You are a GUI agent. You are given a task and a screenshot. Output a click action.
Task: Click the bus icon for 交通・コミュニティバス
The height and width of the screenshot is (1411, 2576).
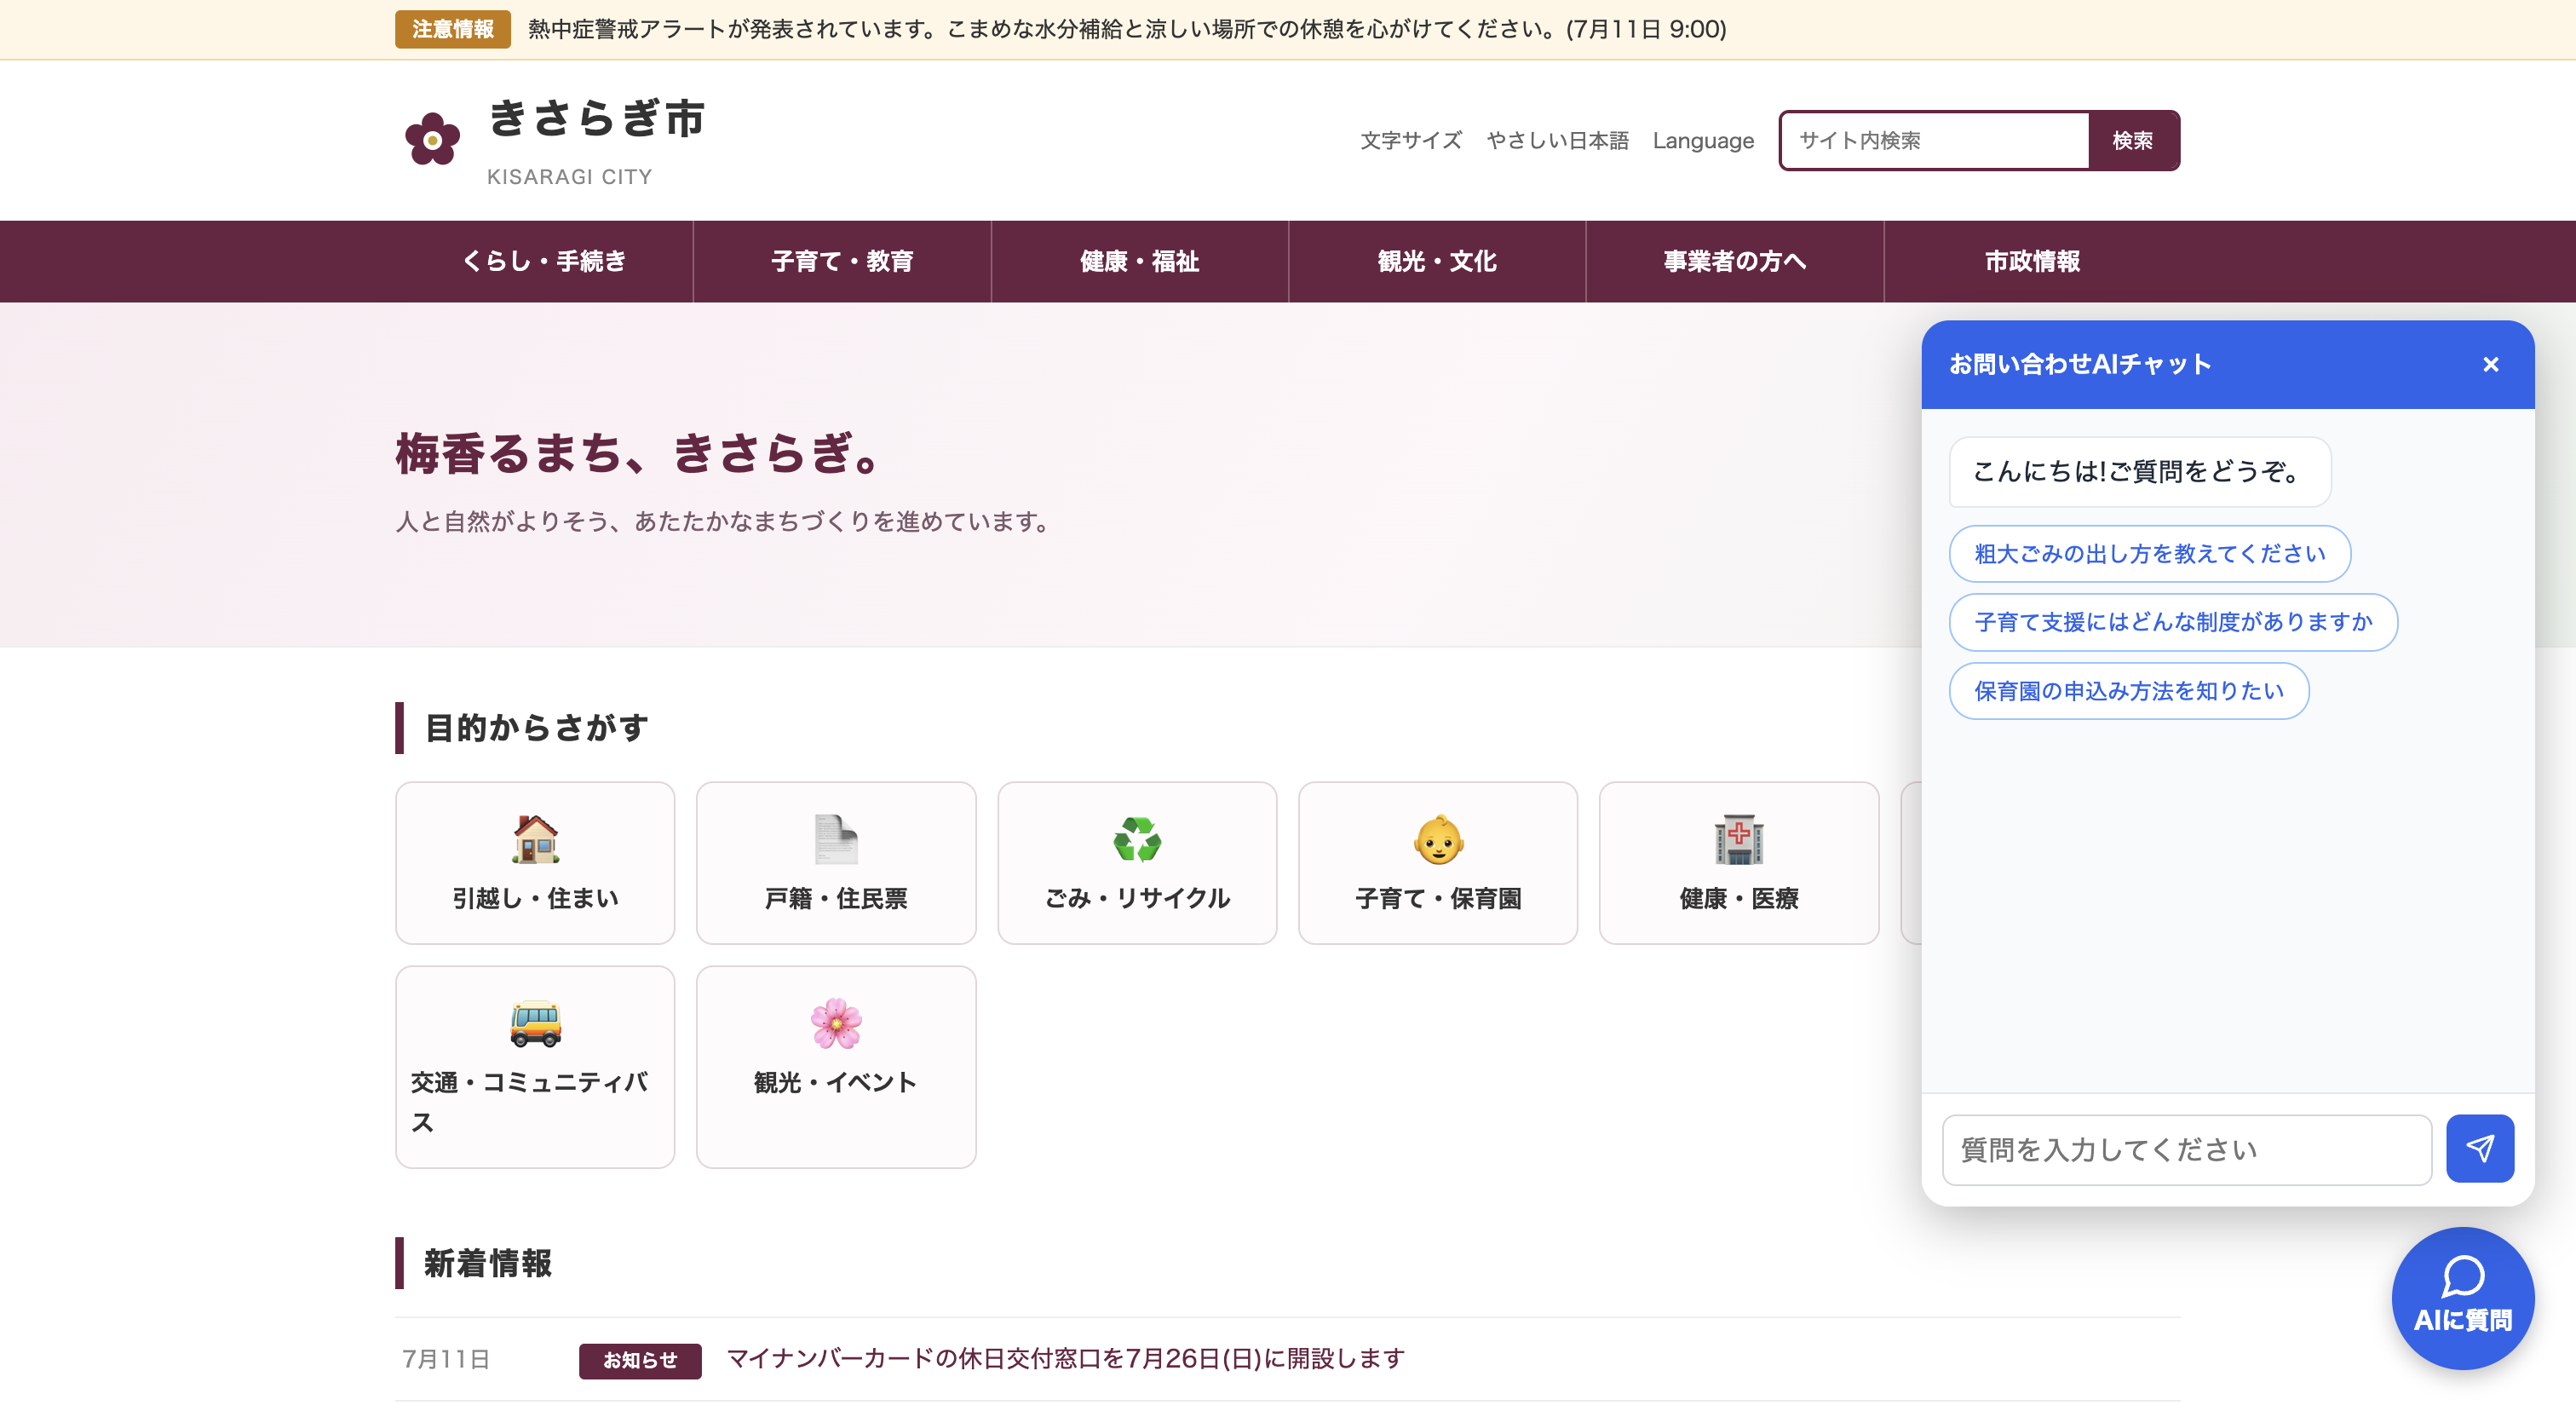pos(535,1023)
